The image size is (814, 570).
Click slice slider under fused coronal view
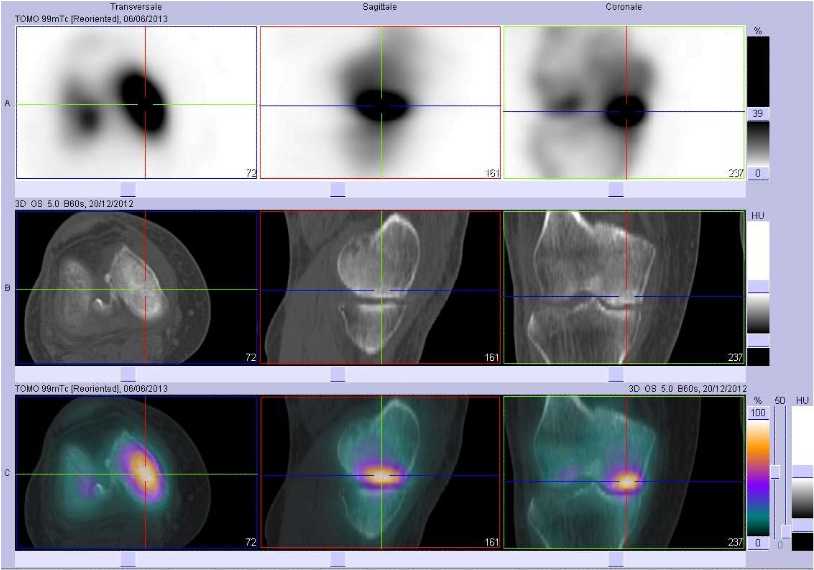click(616, 559)
